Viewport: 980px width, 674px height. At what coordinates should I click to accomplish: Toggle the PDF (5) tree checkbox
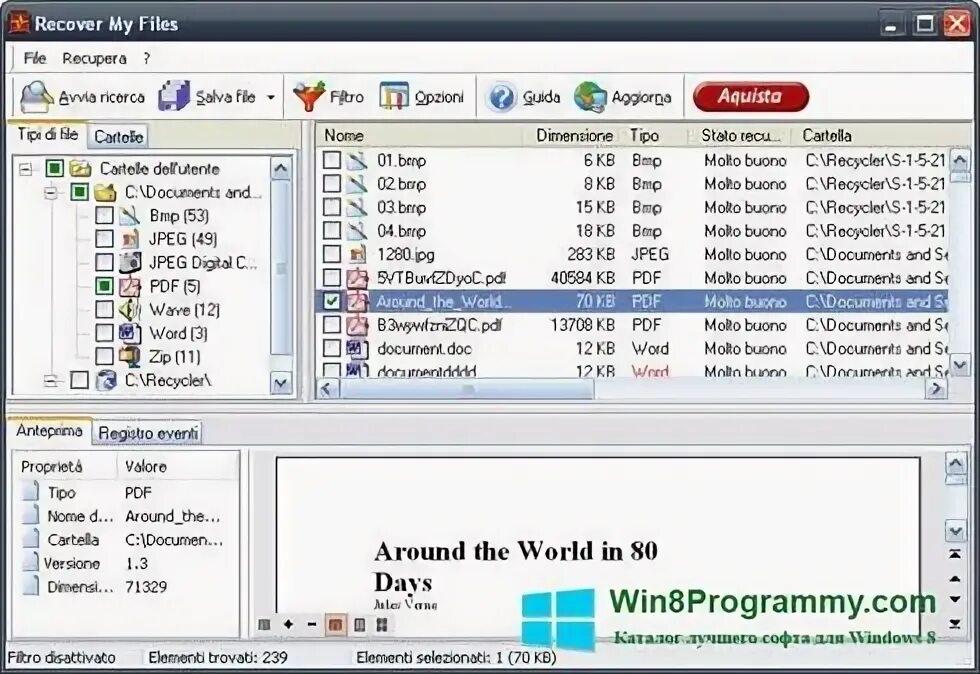pos(104,286)
